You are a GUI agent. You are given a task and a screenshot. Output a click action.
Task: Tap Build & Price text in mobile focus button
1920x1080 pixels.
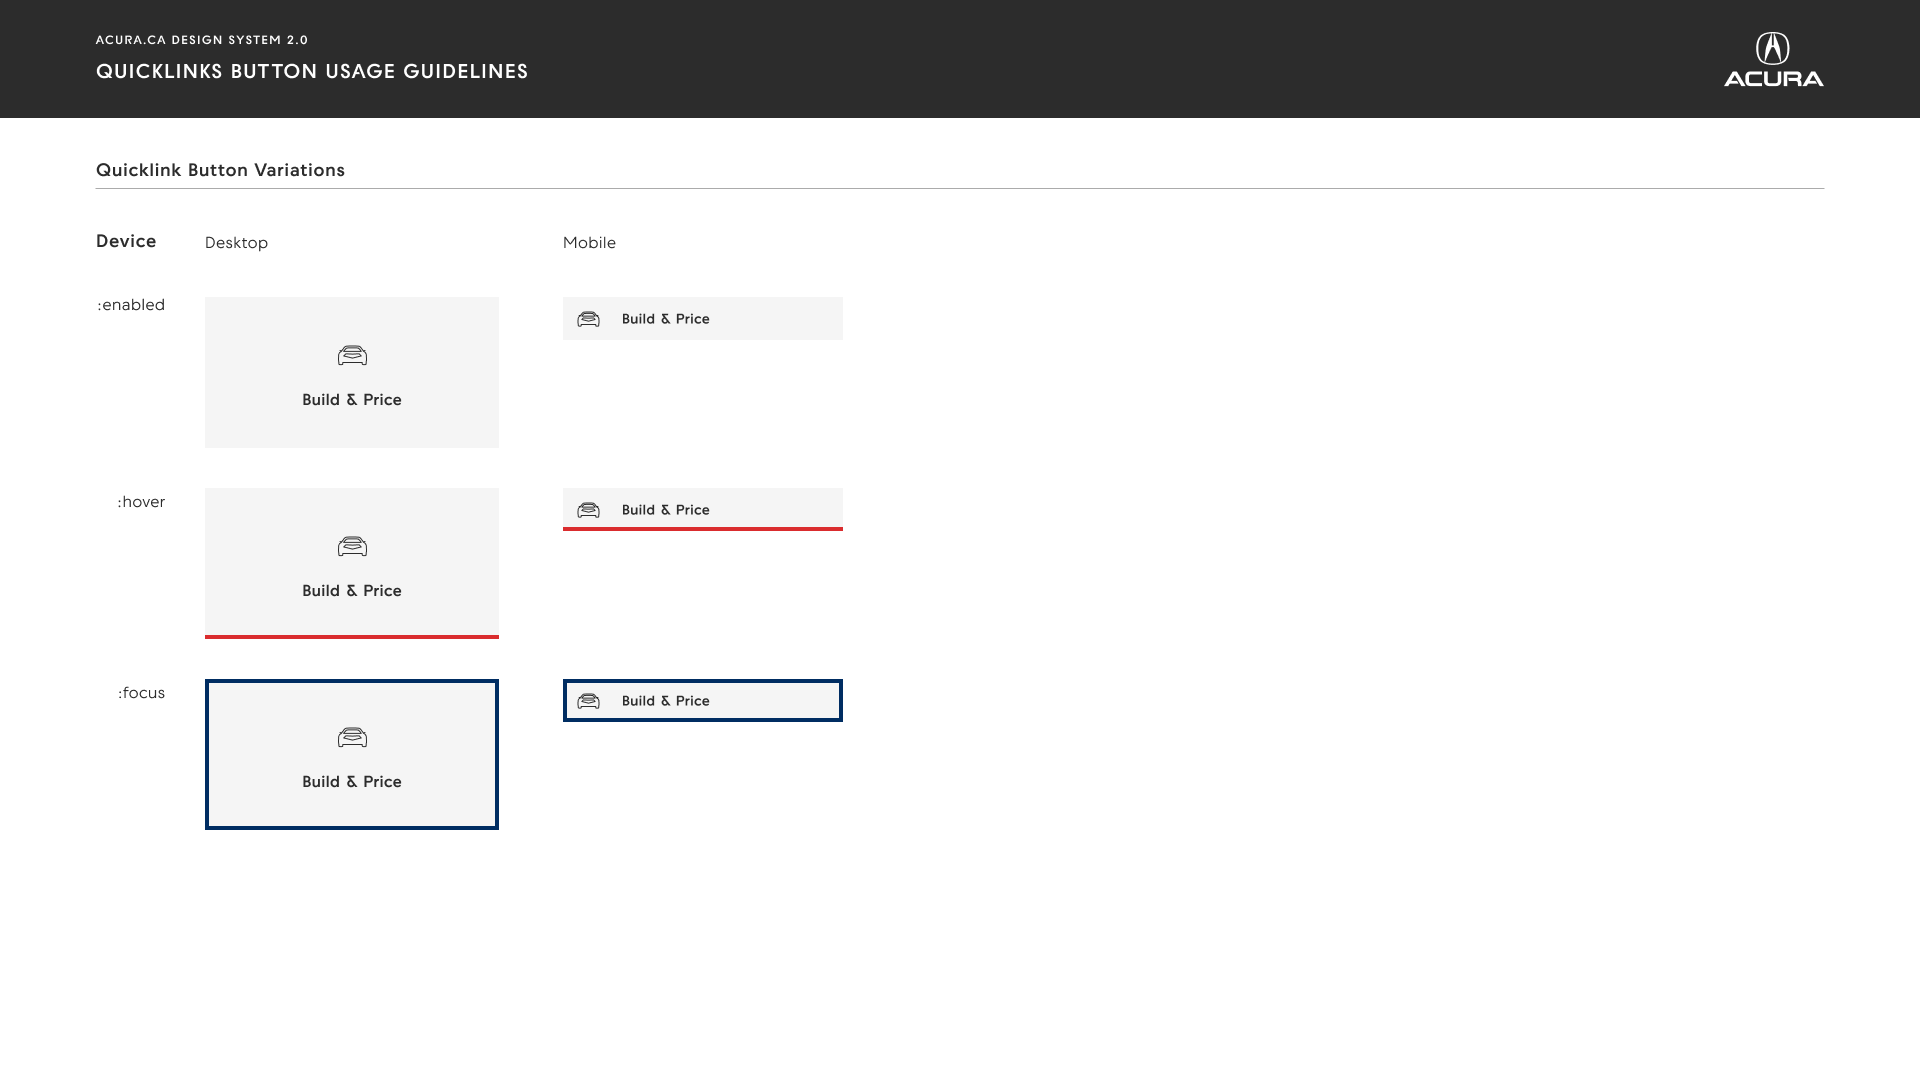pos(666,701)
